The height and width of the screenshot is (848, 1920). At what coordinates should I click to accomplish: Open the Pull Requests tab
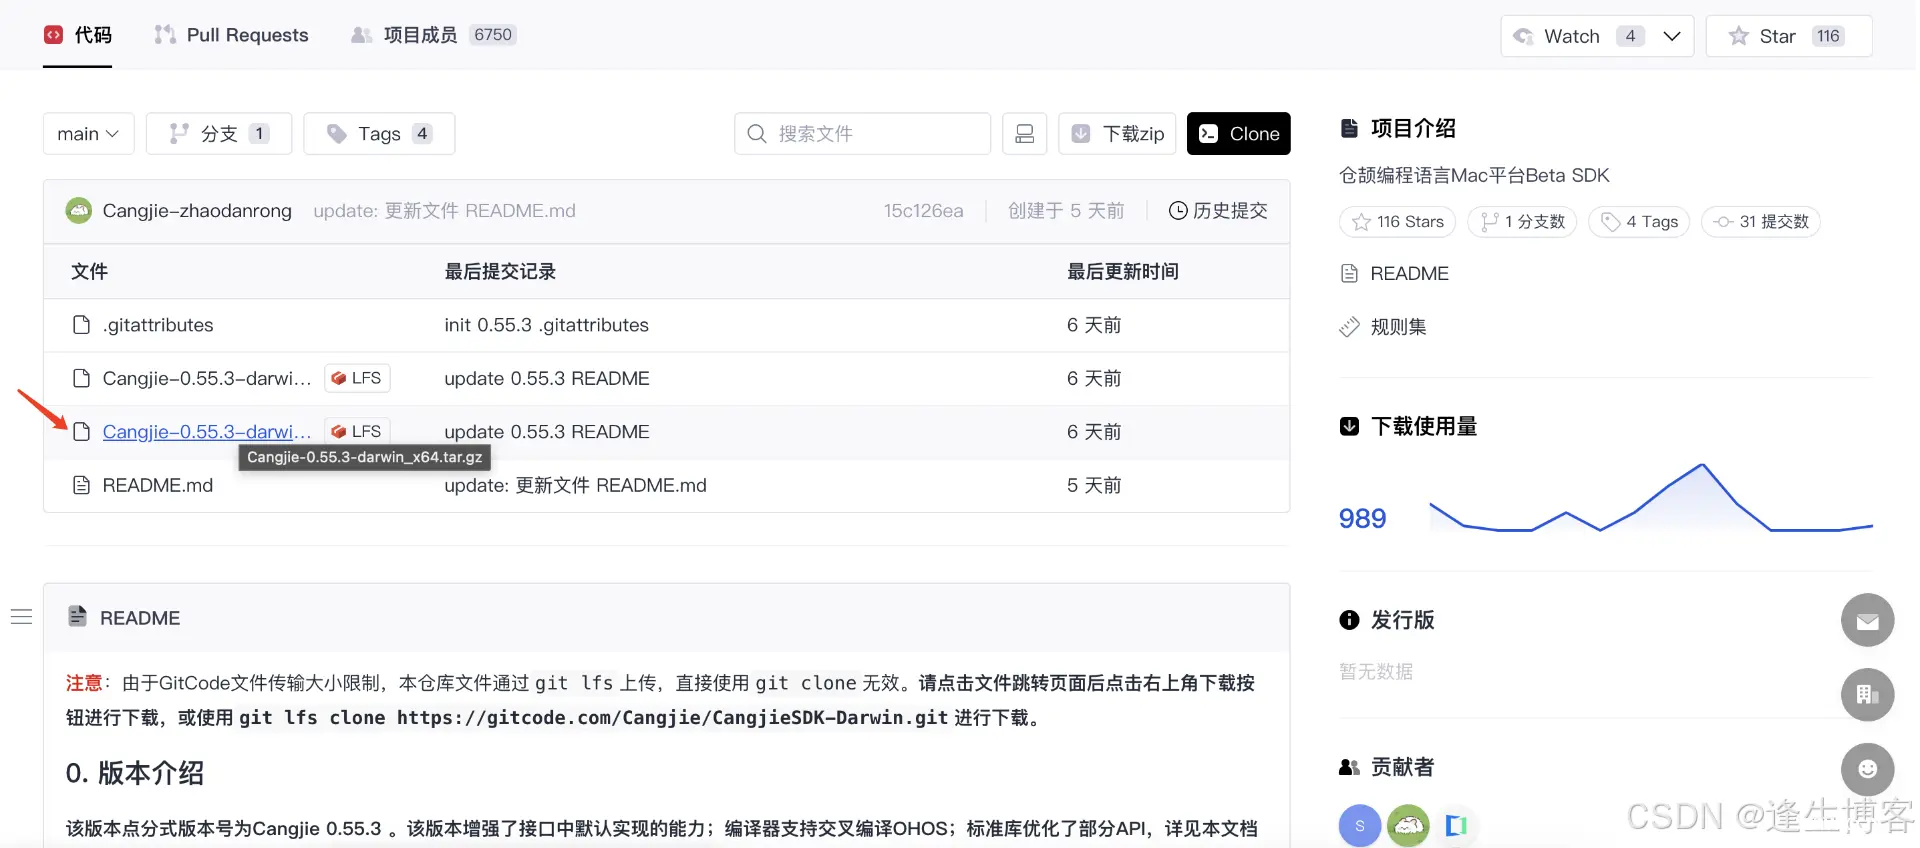(x=231, y=35)
